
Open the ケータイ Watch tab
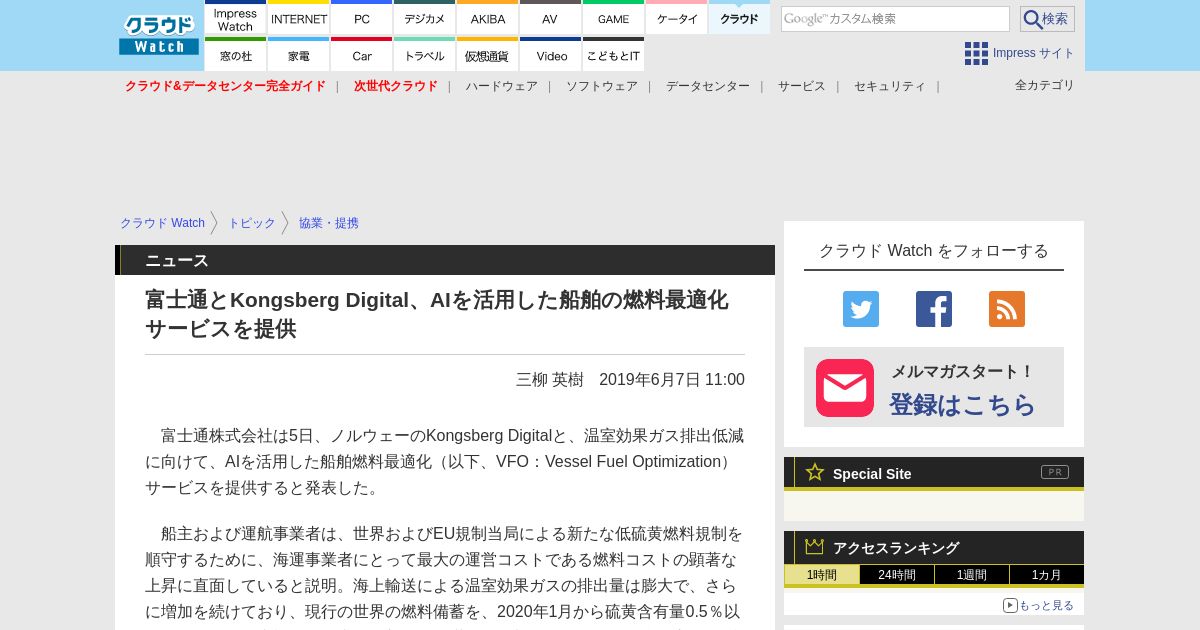coord(676,18)
